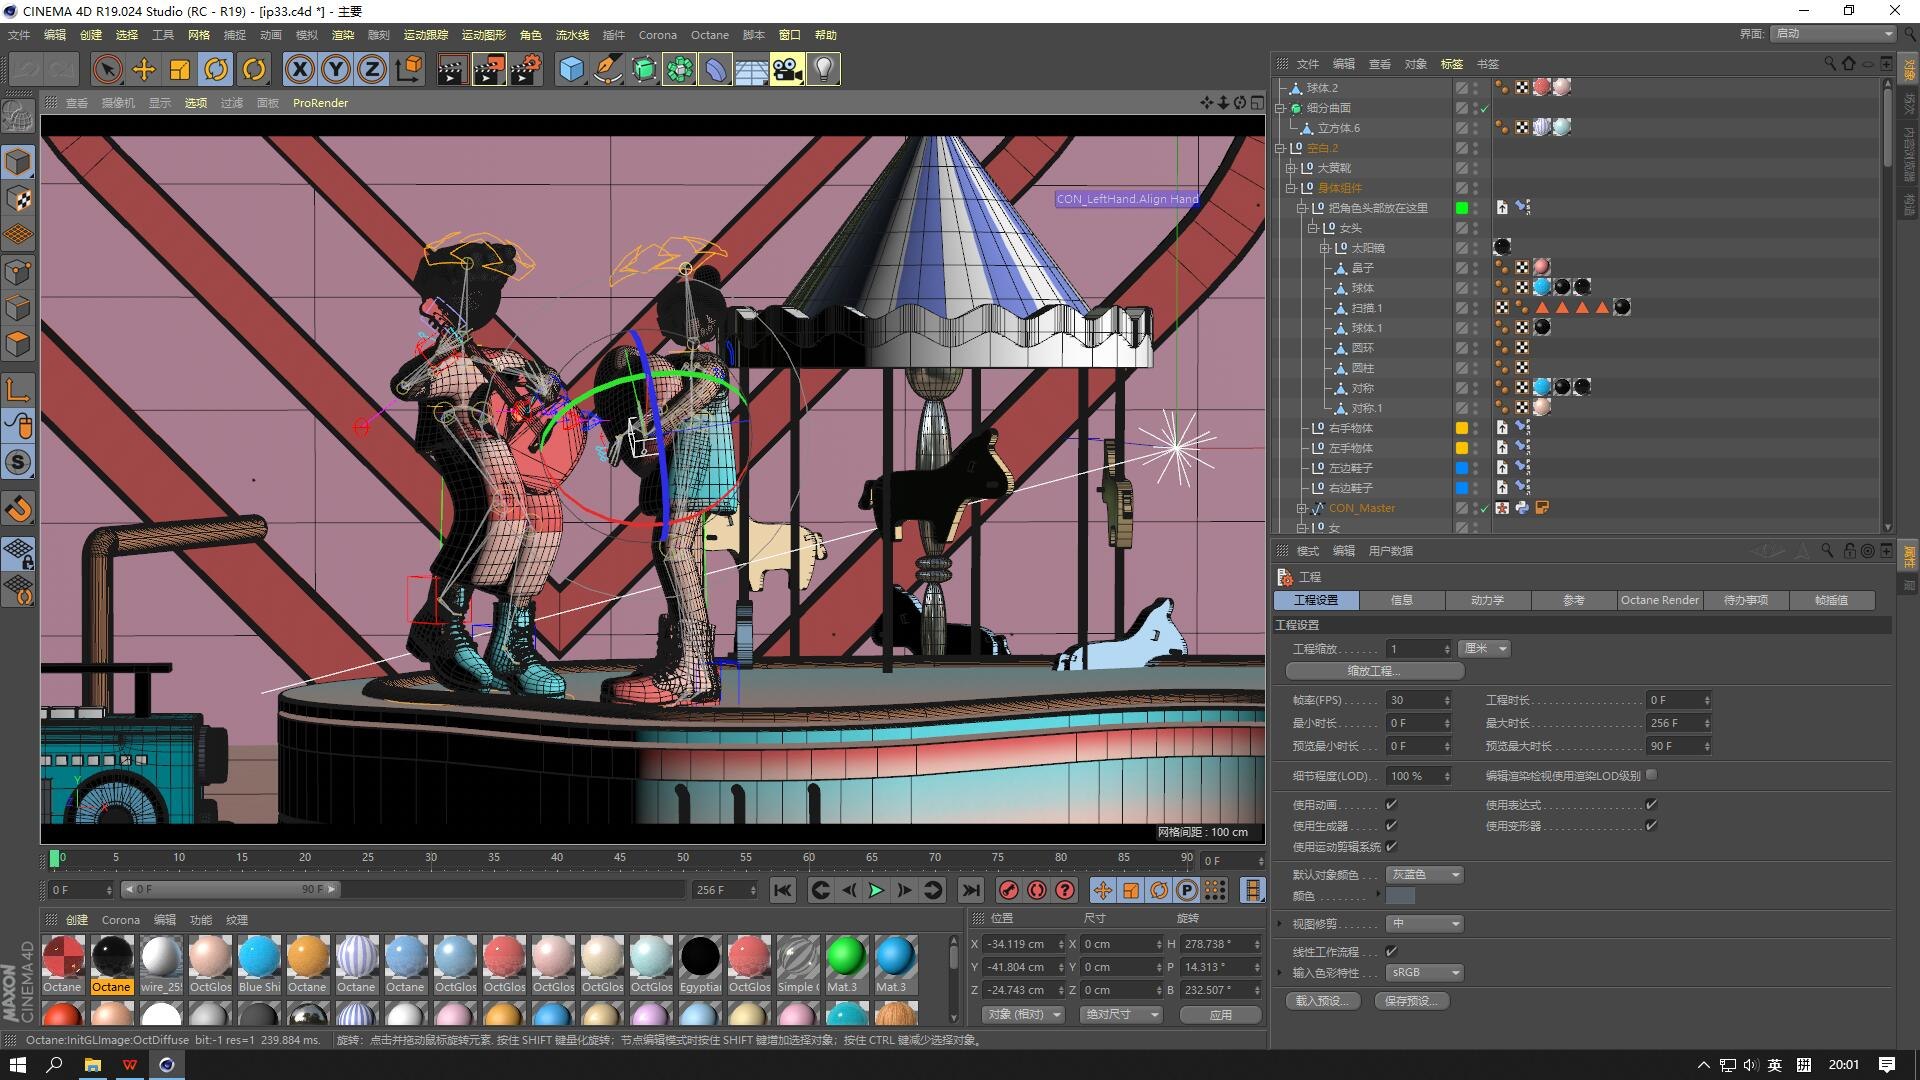Viewport: 1920px width, 1080px height.
Task: Click the project color swatch
Action: [x=1400, y=896]
